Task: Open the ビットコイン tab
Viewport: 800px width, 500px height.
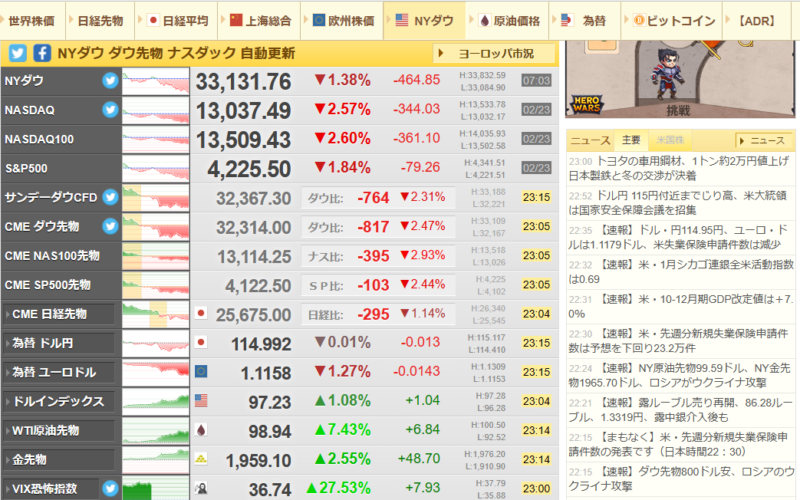Action: [x=672, y=21]
